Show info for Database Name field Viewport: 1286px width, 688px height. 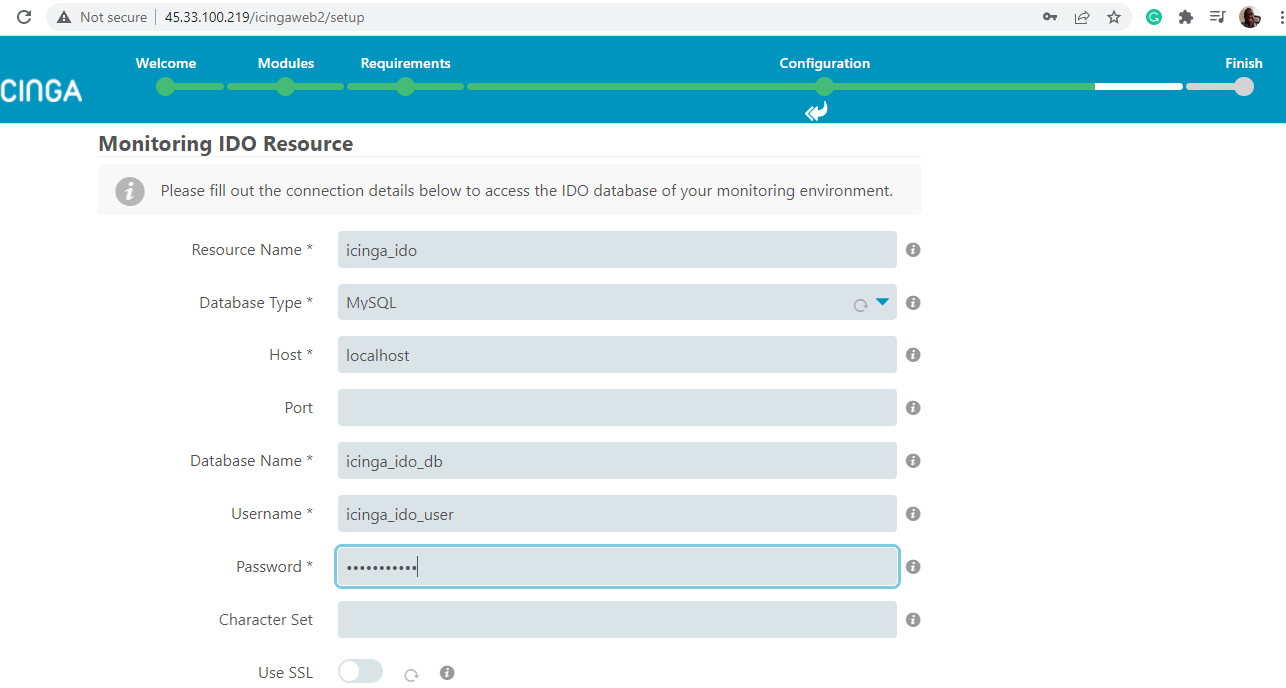(913, 461)
